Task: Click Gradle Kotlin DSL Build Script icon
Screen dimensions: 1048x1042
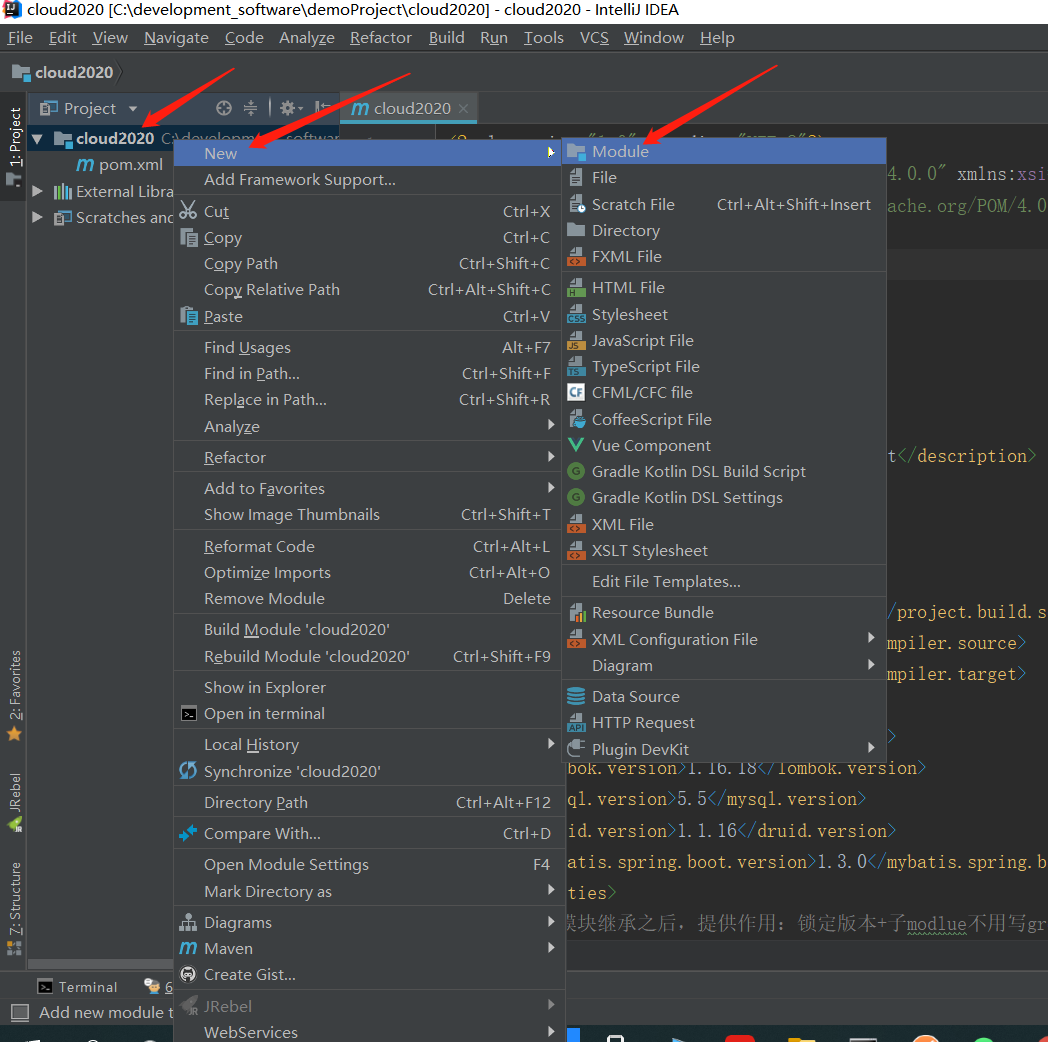Action: point(575,471)
